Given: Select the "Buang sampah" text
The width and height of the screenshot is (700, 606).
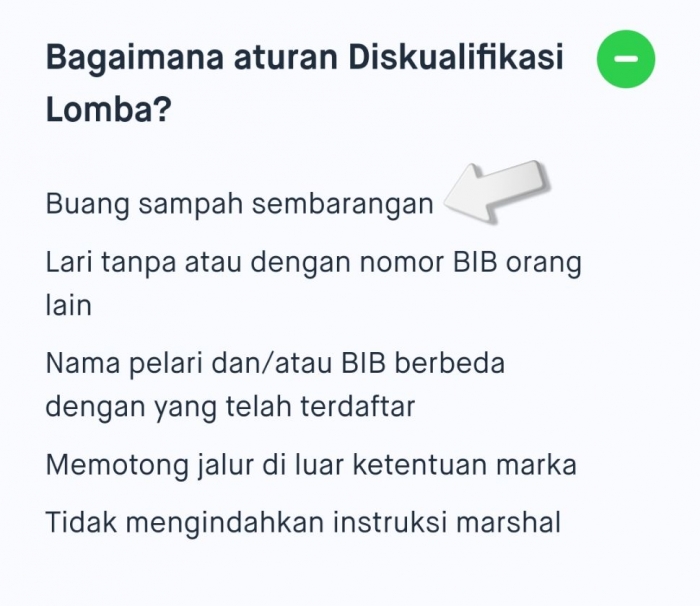Looking at the screenshot, I should [x=145, y=204].
